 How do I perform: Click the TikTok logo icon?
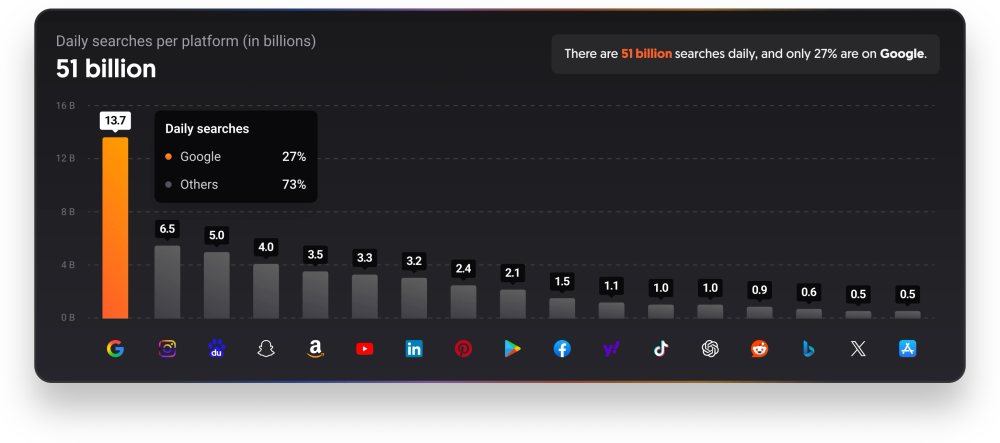[661, 349]
